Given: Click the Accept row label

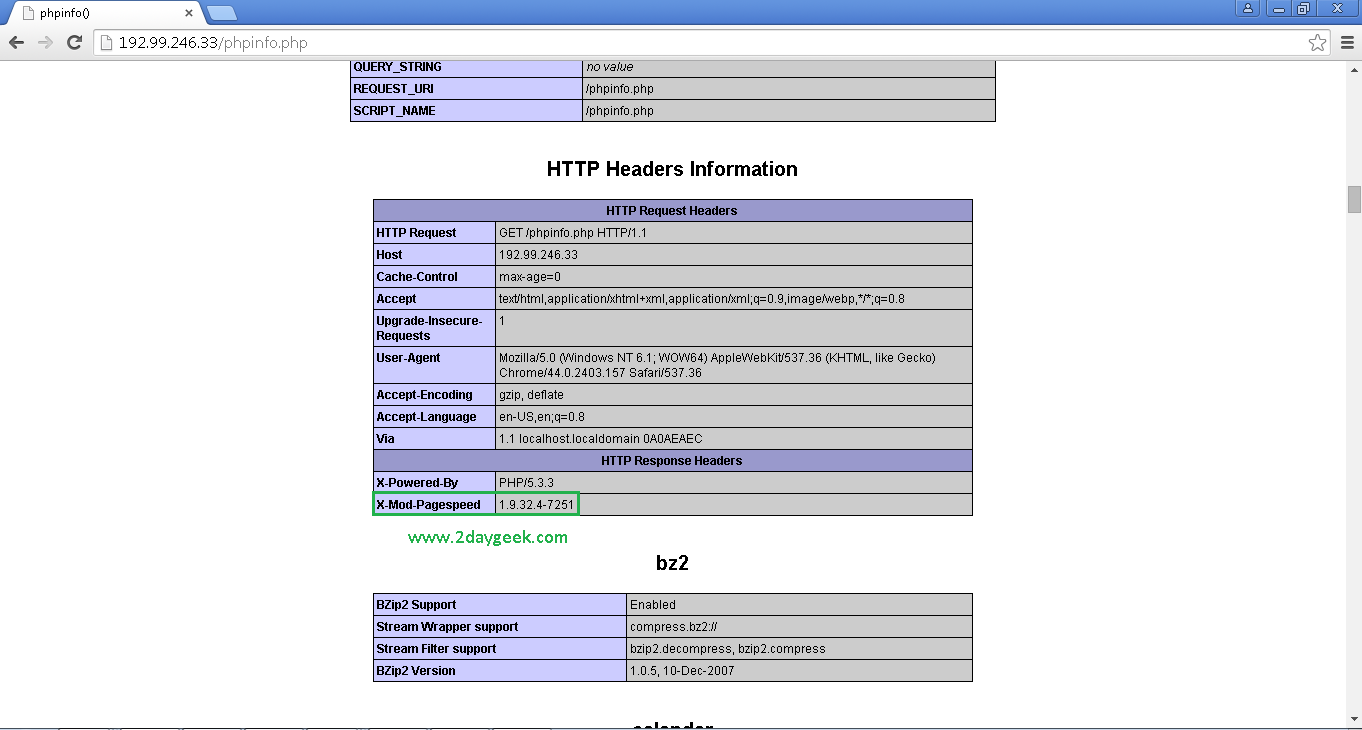Looking at the screenshot, I should click(x=396, y=299).
